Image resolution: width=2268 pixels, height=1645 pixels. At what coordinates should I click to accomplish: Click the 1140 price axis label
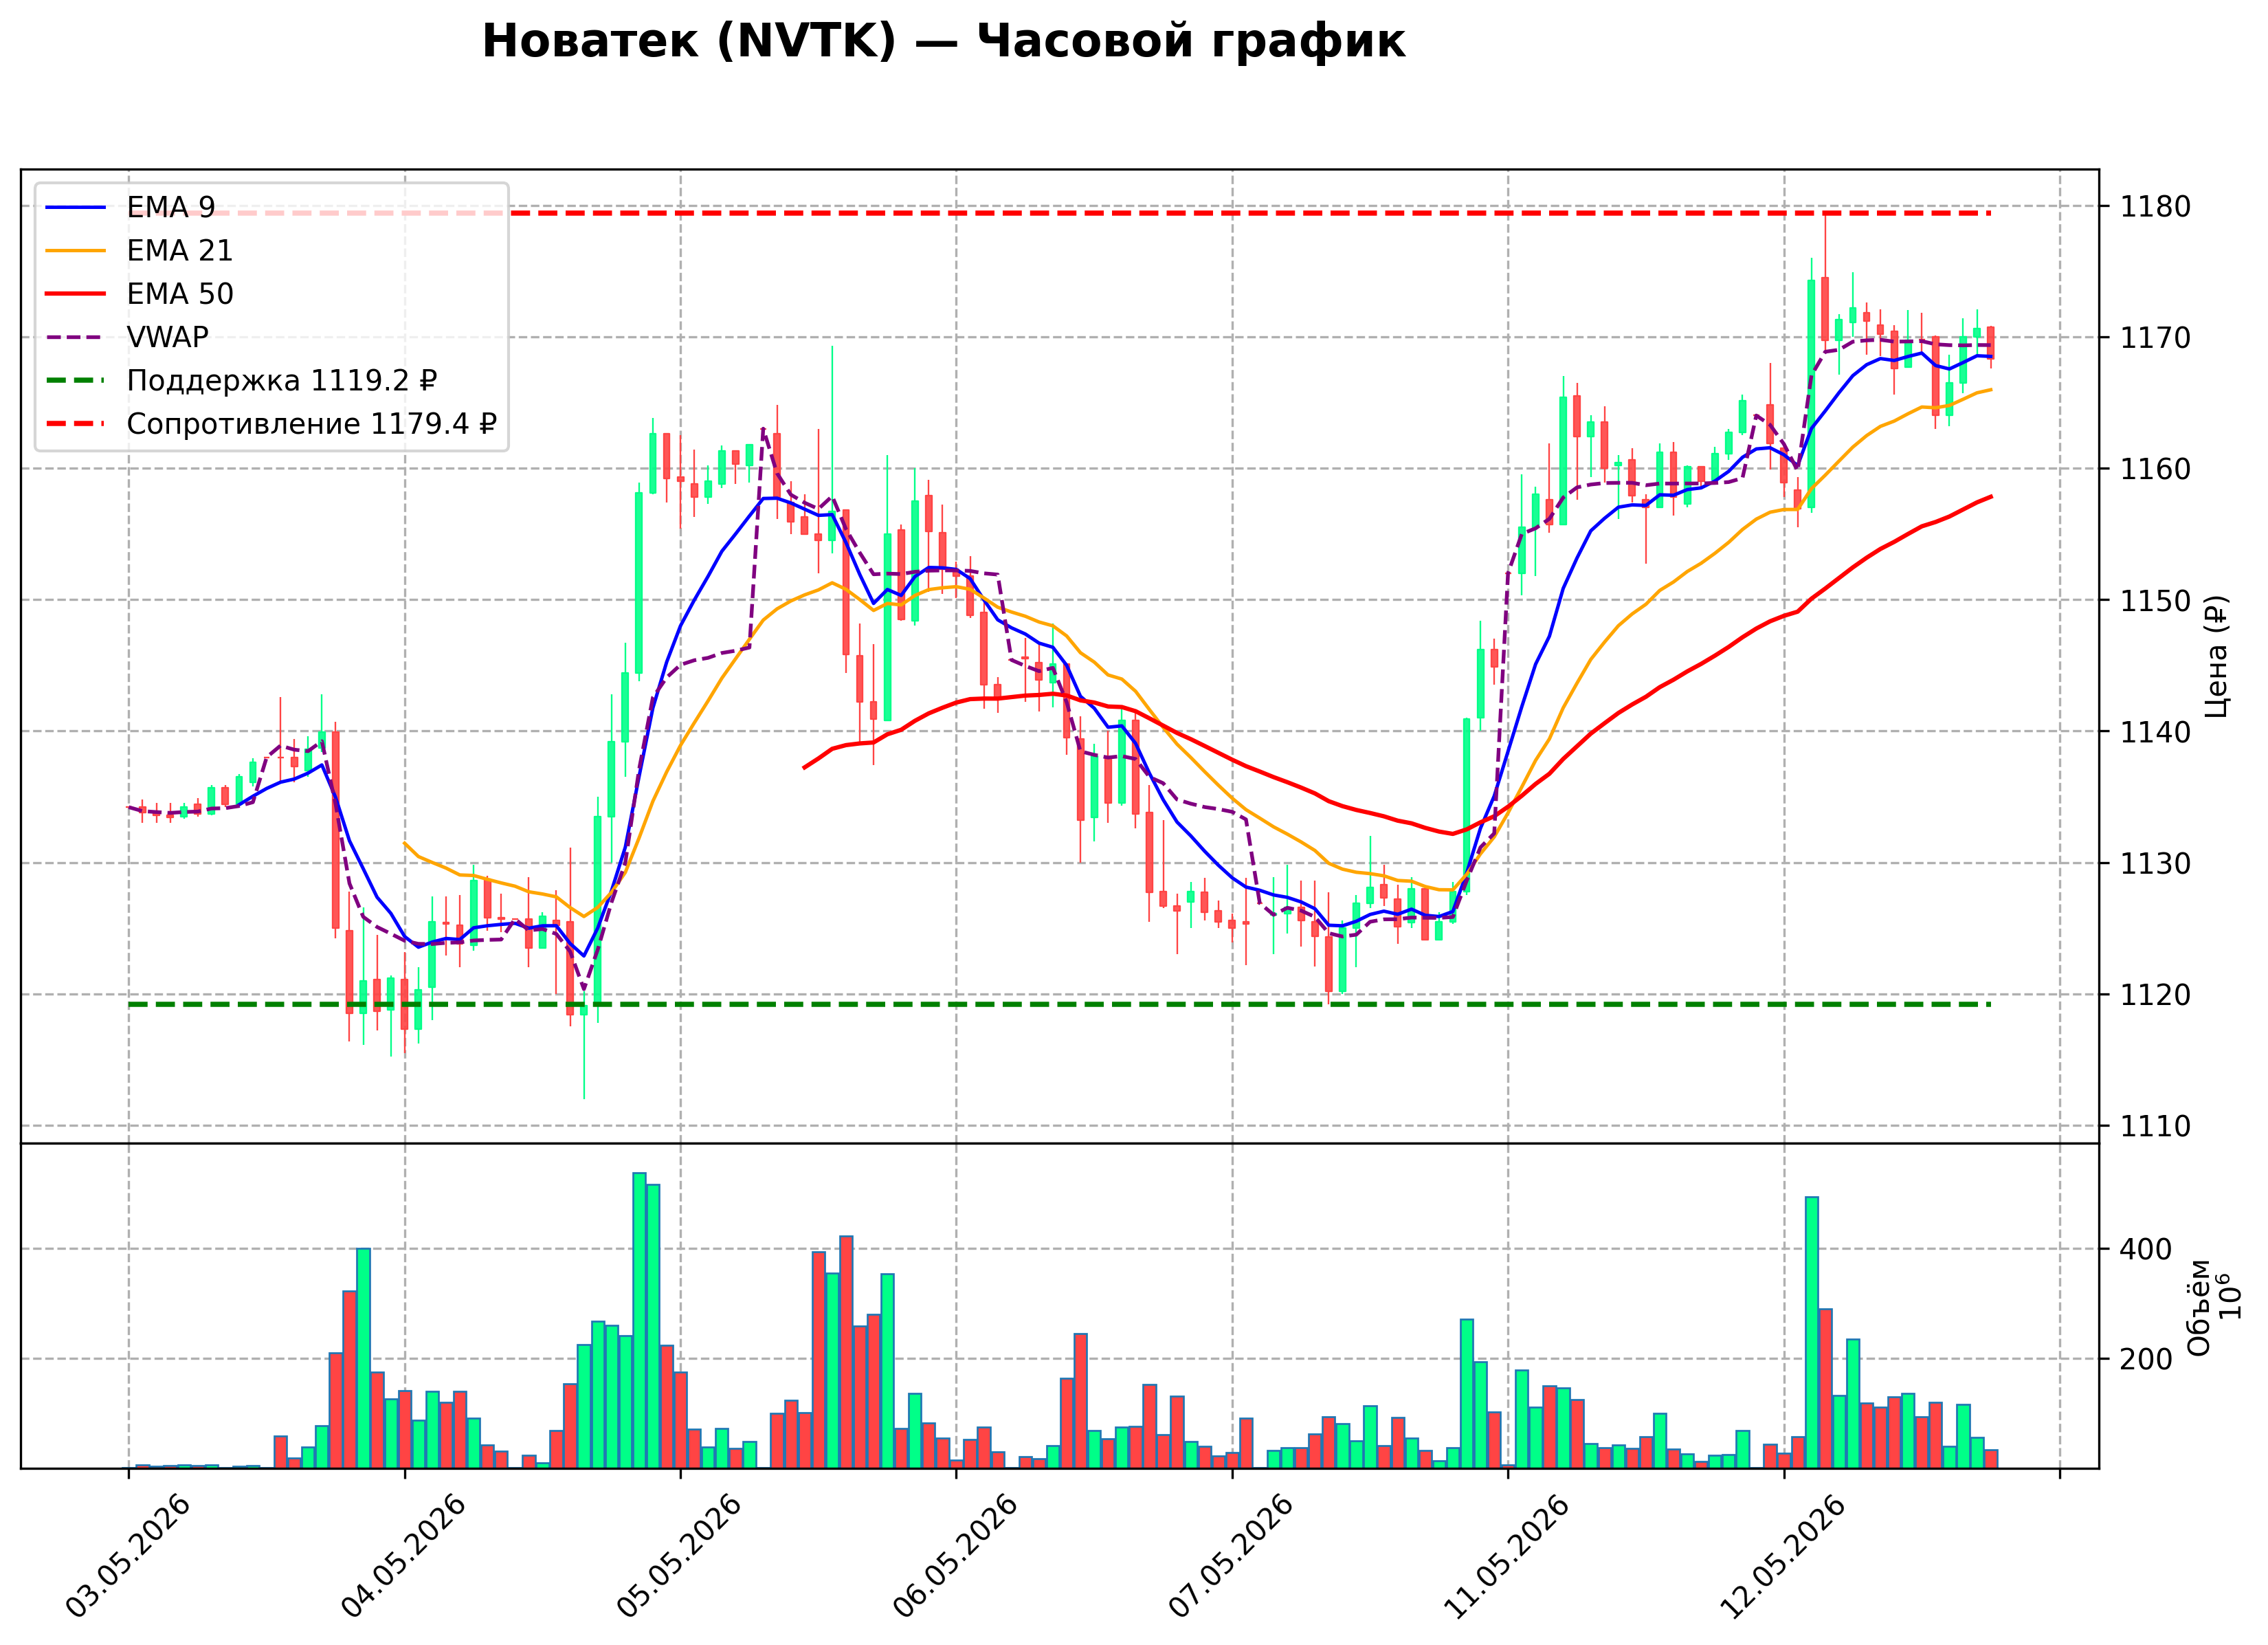(2155, 732)
